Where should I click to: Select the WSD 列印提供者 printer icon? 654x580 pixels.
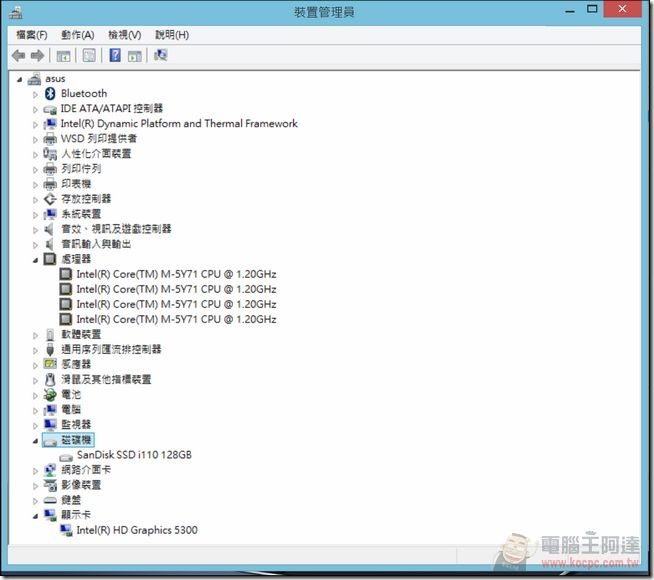point(50,138)
